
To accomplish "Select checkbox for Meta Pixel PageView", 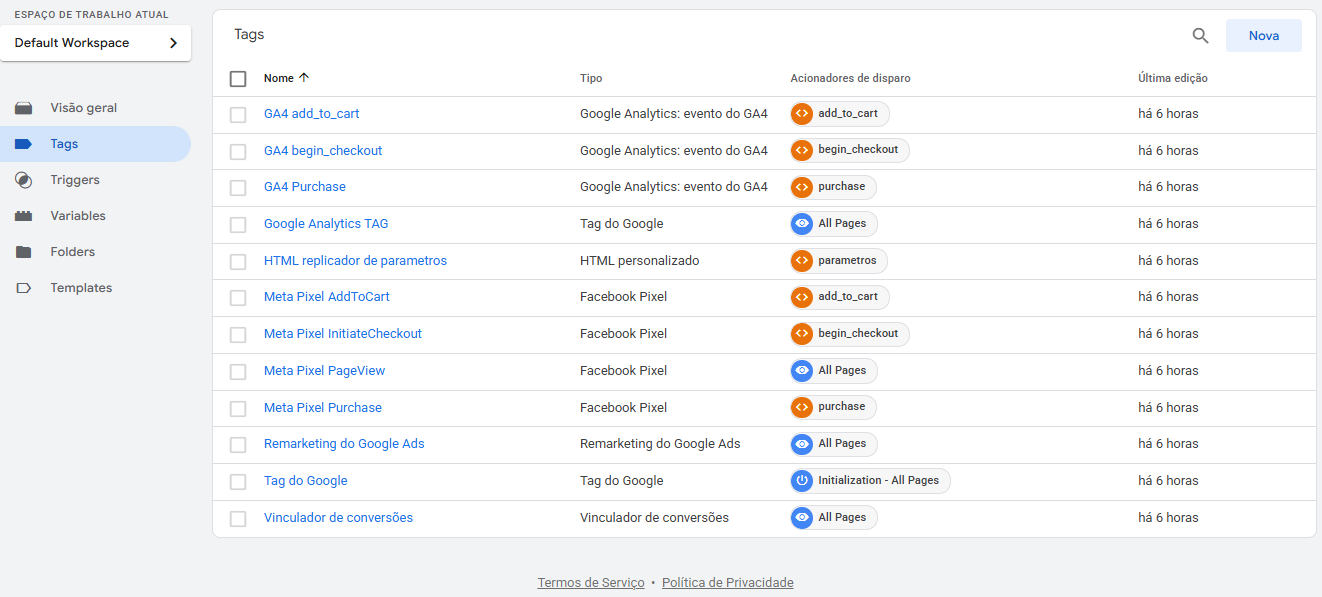I will [x=238, y=372].
